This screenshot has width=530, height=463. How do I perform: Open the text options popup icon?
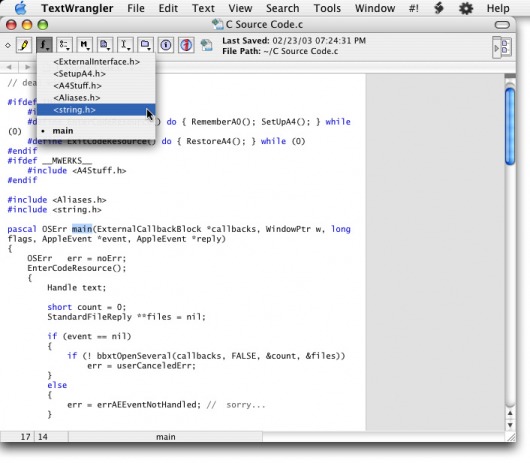click(x=64, y=45)
